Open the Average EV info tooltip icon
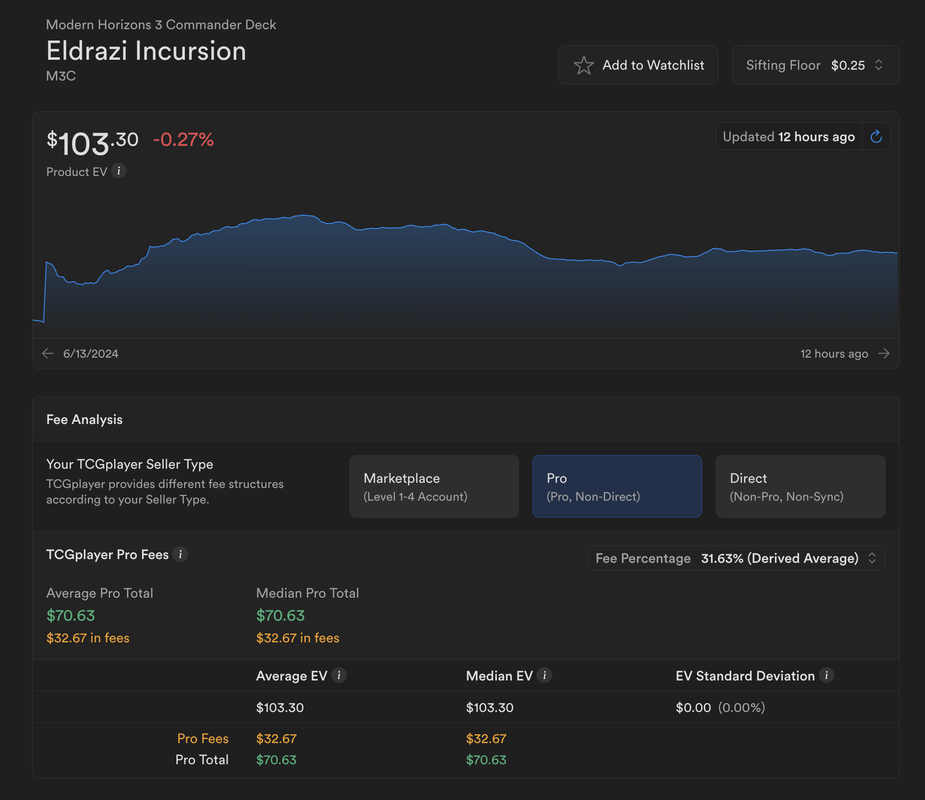The width and height of the screenshot is (925, 800). click(x=339, y=676)
